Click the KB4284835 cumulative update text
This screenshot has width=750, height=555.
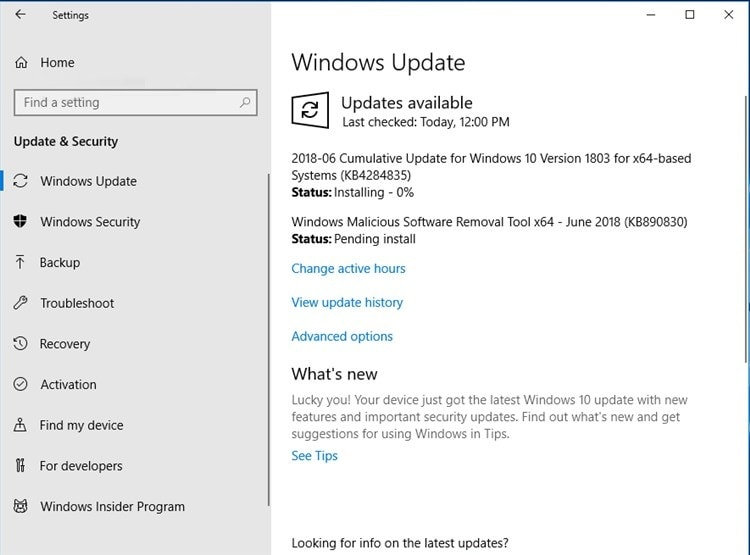click(491, 166)
